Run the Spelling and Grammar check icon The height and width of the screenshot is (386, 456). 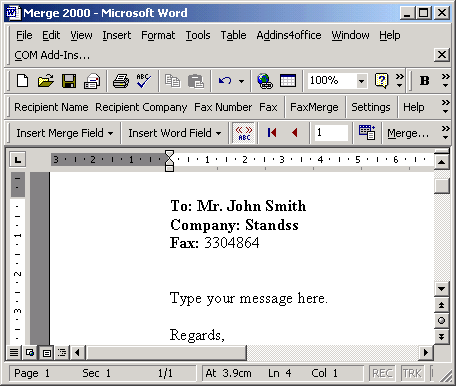point(144,81)
